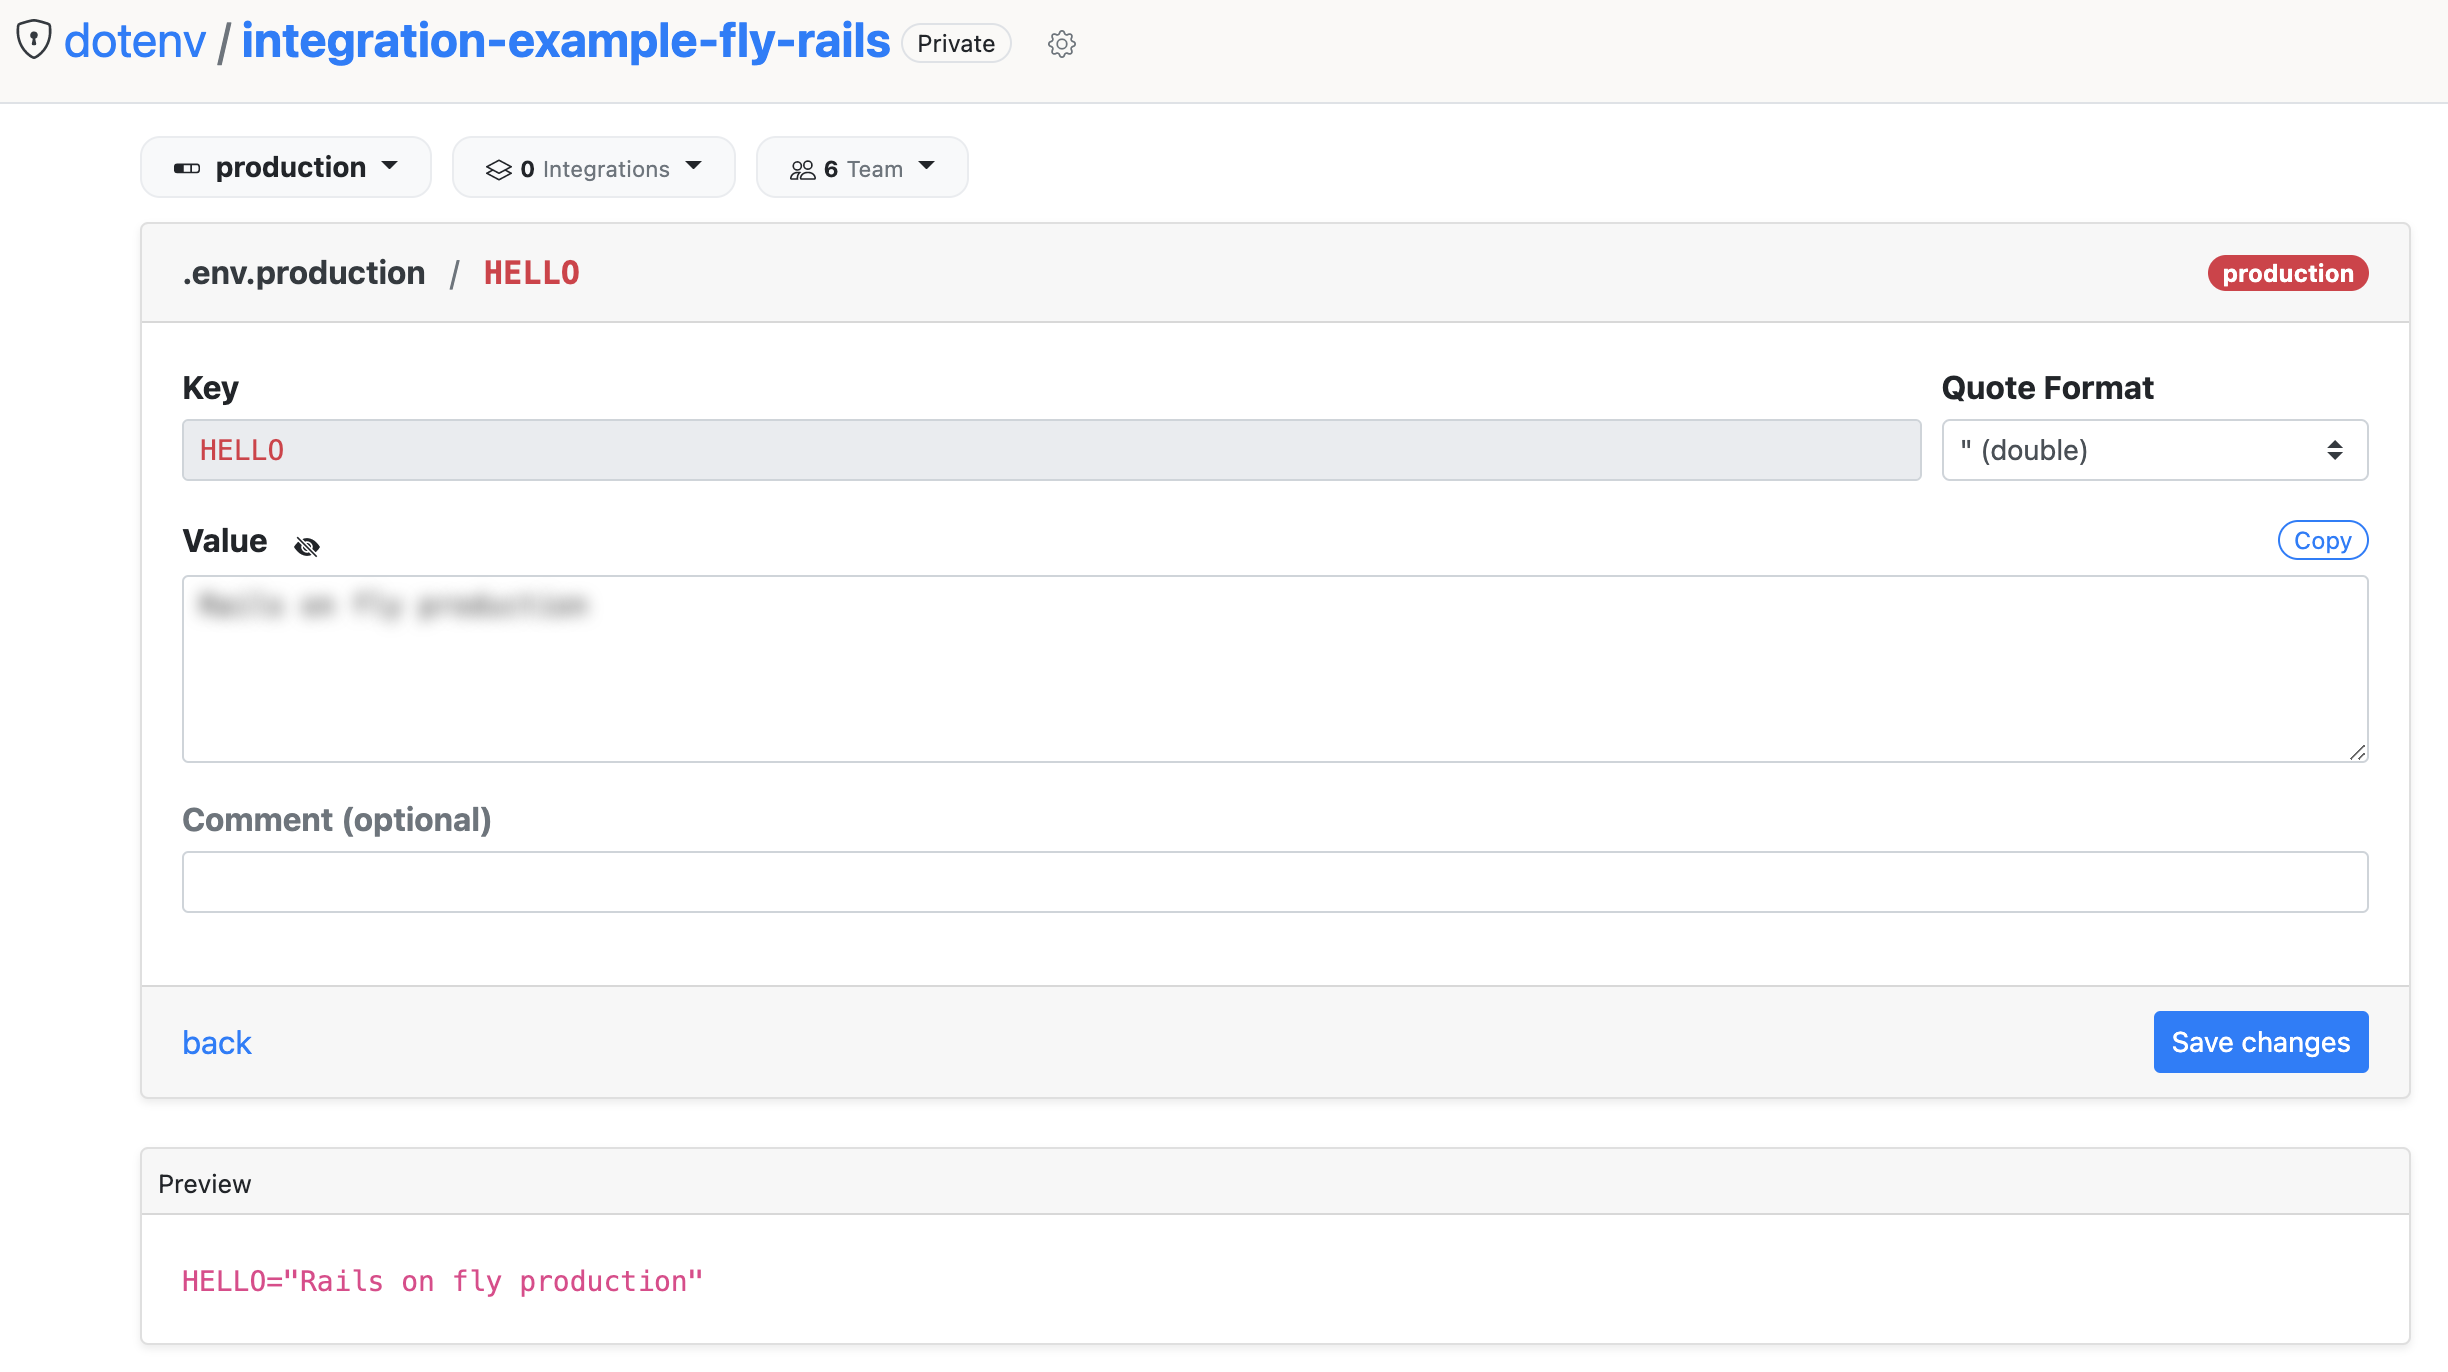This screenshot has height=1372, width=2448.
Task: Open the integration-example-fly-rails project link
Action: tap(565, 41)
